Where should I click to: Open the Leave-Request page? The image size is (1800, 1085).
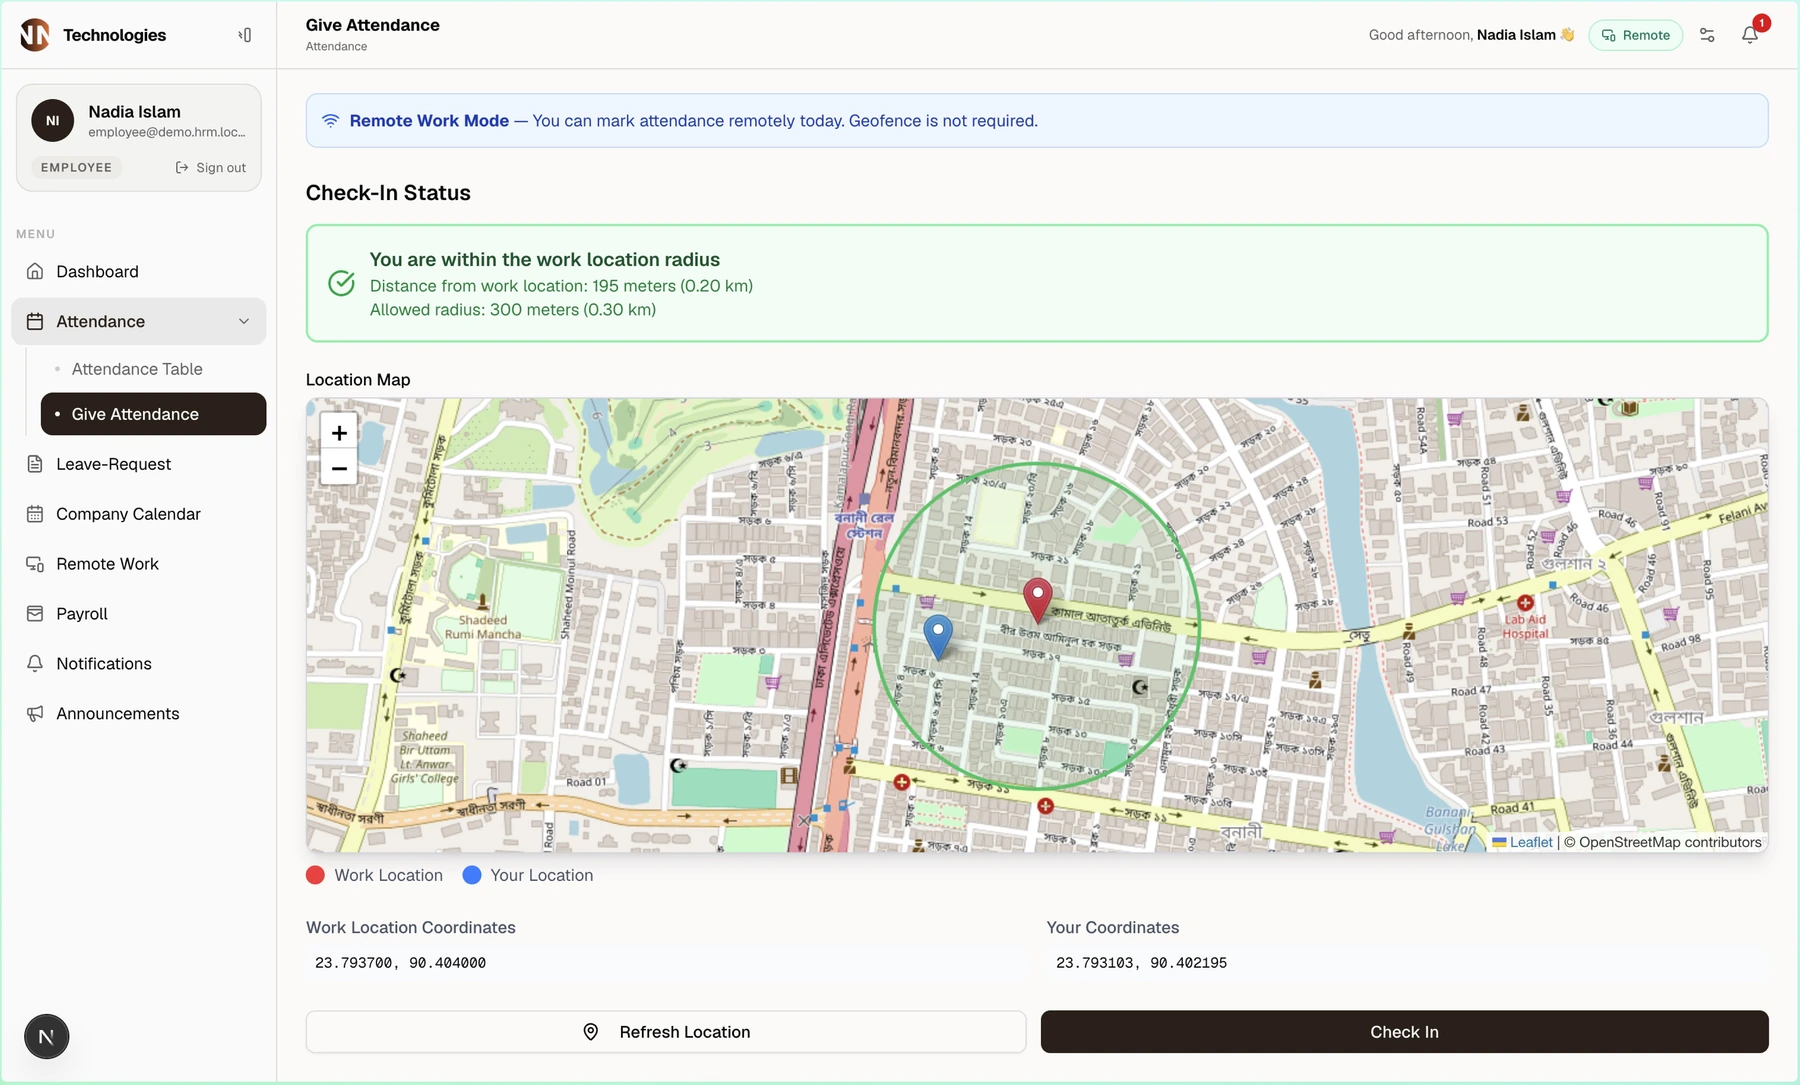tap(139, 464)
